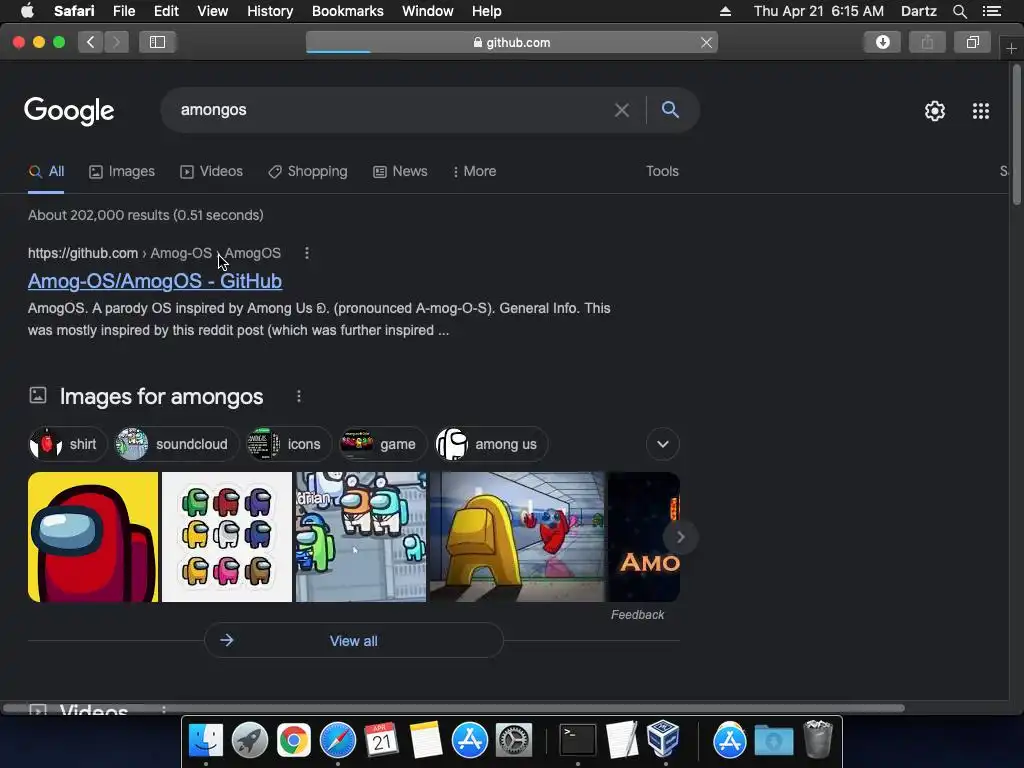Click the Safari compass icon in Dock
This screenshot has width=1024, height=768.
(x=338, y=741)
